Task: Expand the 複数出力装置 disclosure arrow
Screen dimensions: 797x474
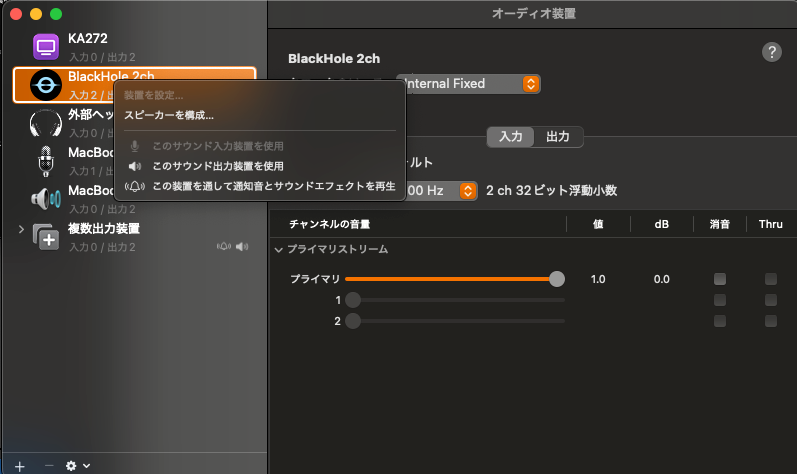Action: tap(21, 229)
